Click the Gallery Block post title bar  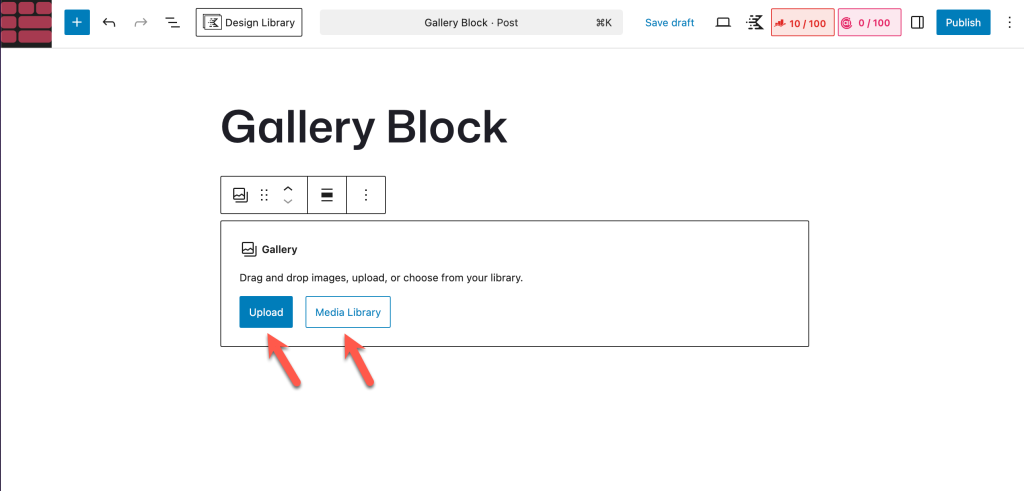pos(471,22)
